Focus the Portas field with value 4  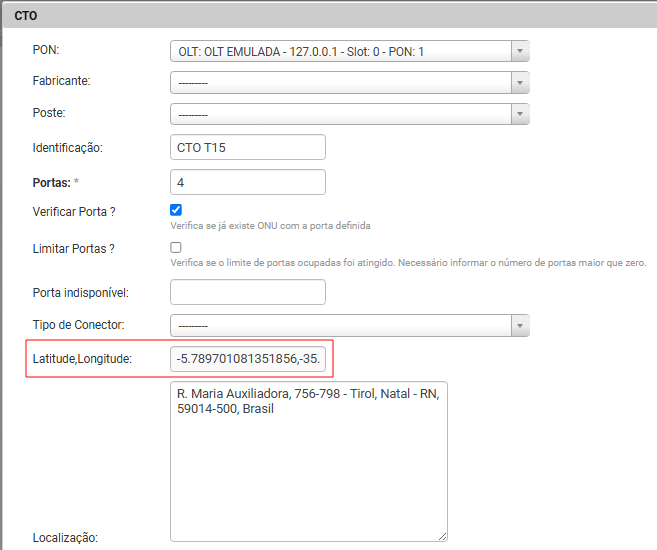[248, 182]
